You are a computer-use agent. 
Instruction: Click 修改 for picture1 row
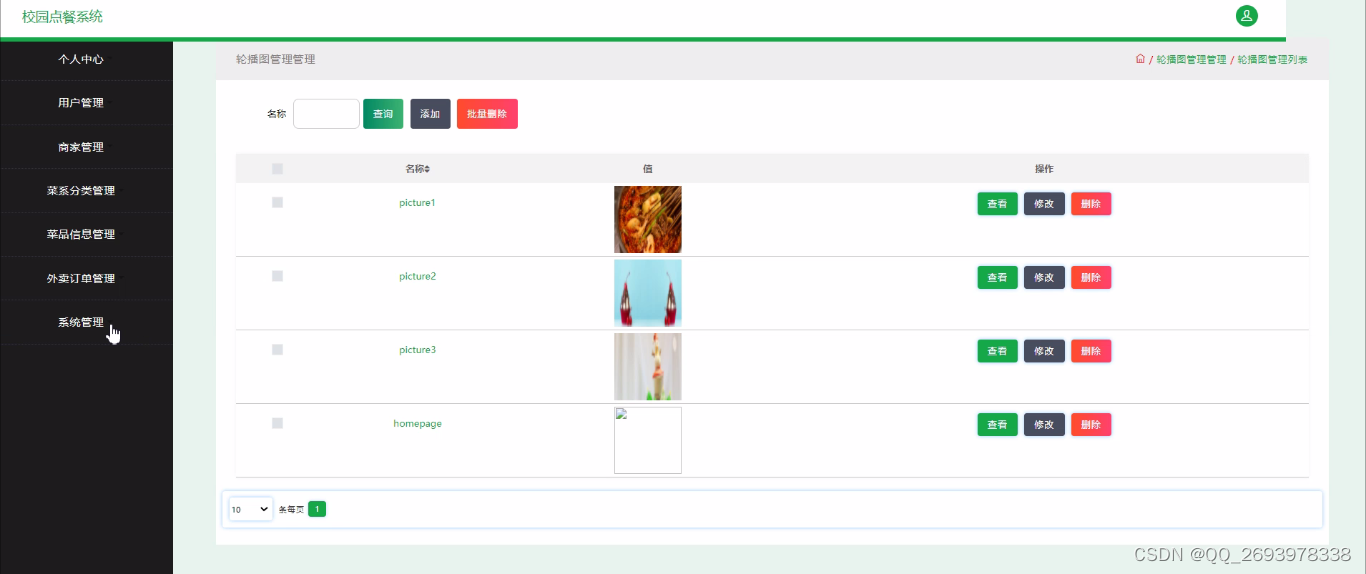click(x=1044, y=204)
